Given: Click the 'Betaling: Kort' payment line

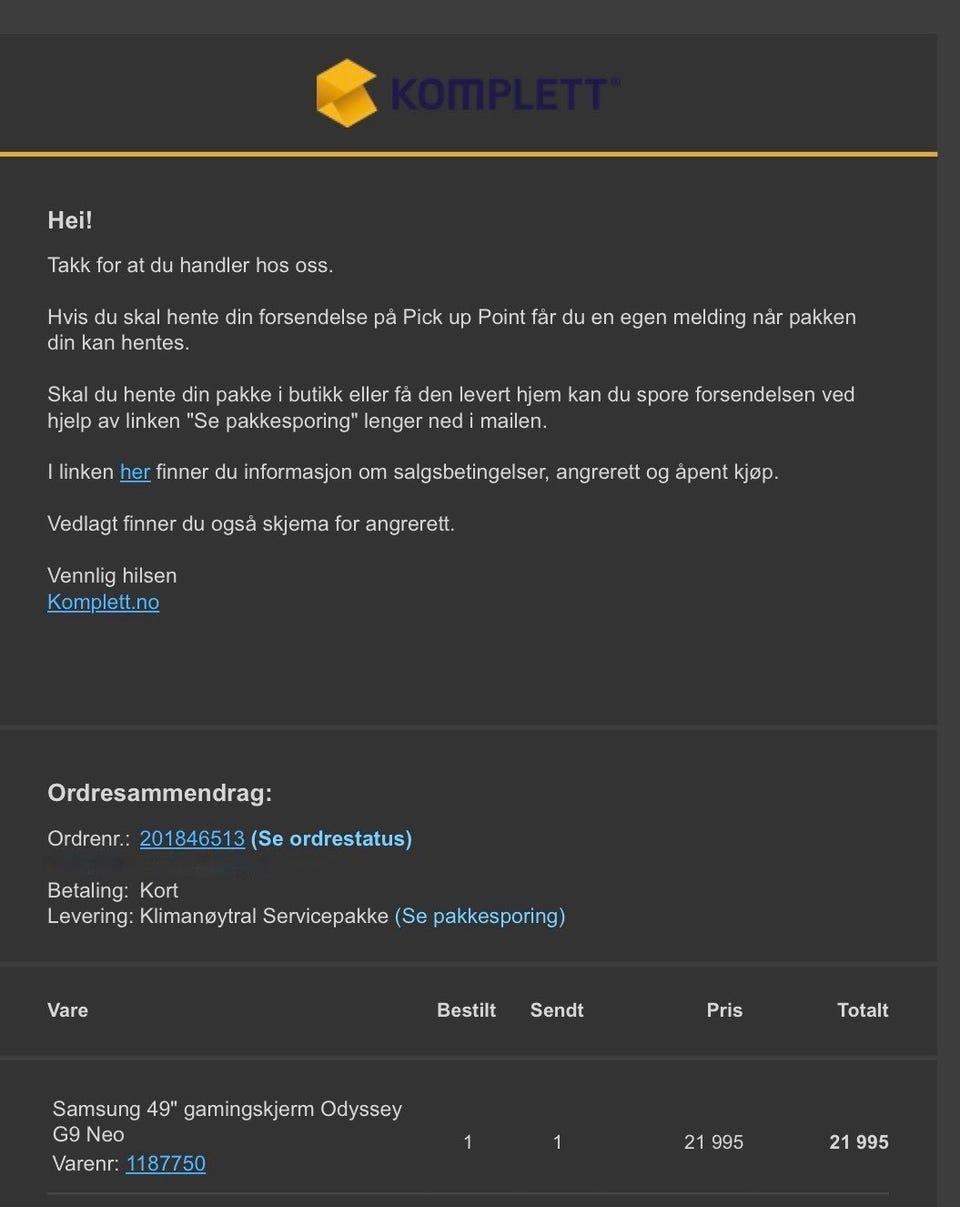Looking at the screenshot, I should pos(113,890).
